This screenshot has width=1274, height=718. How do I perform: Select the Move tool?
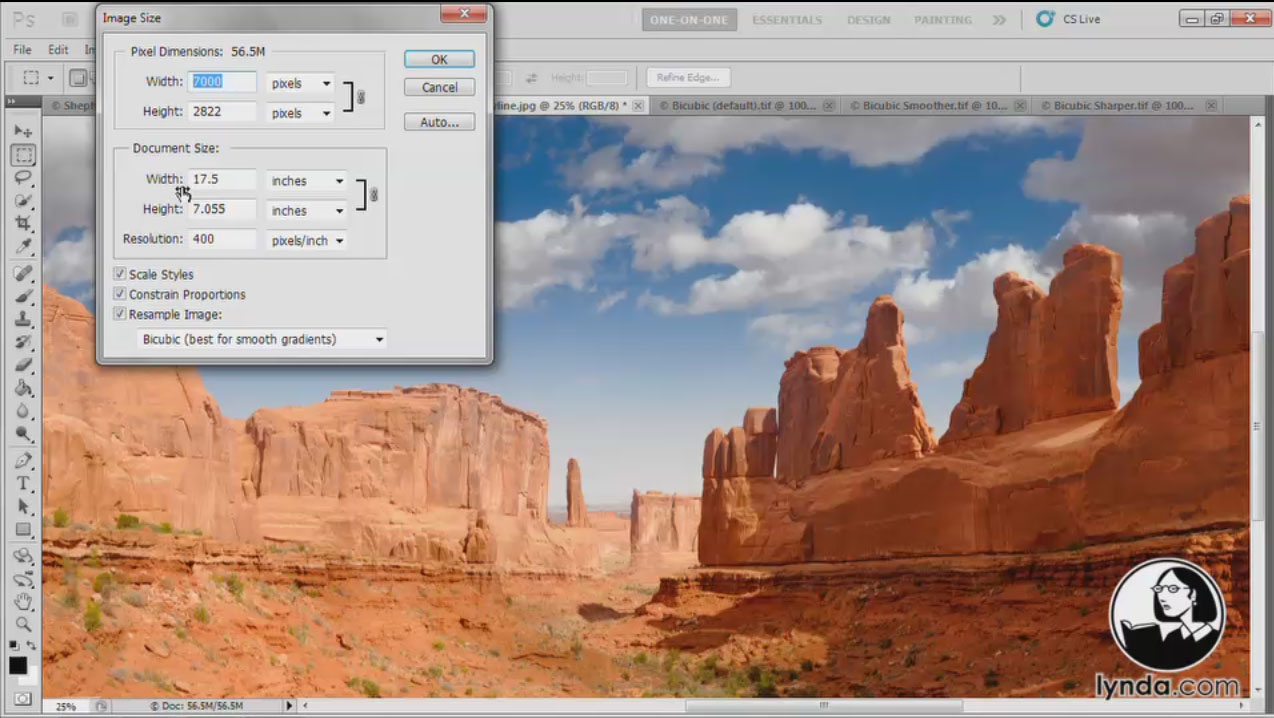[x=22, y=132]
